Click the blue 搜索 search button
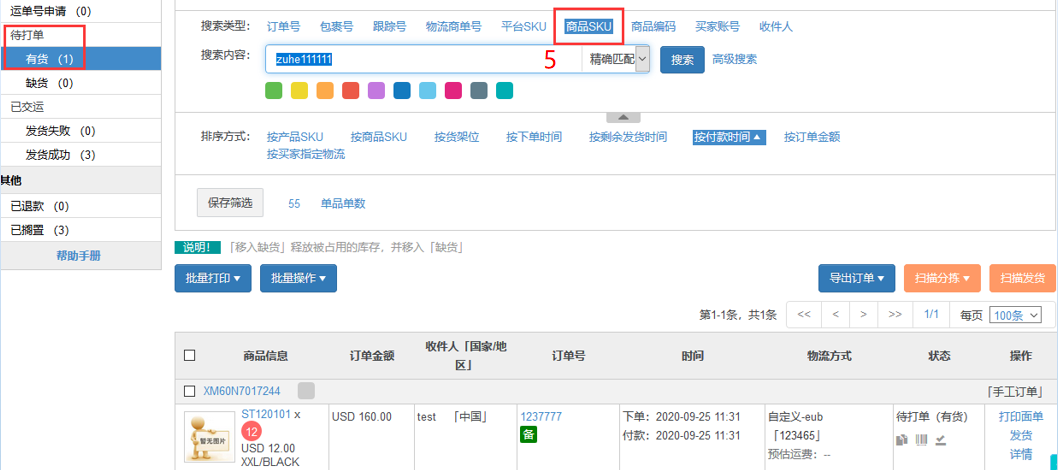 tap(681, 59)
